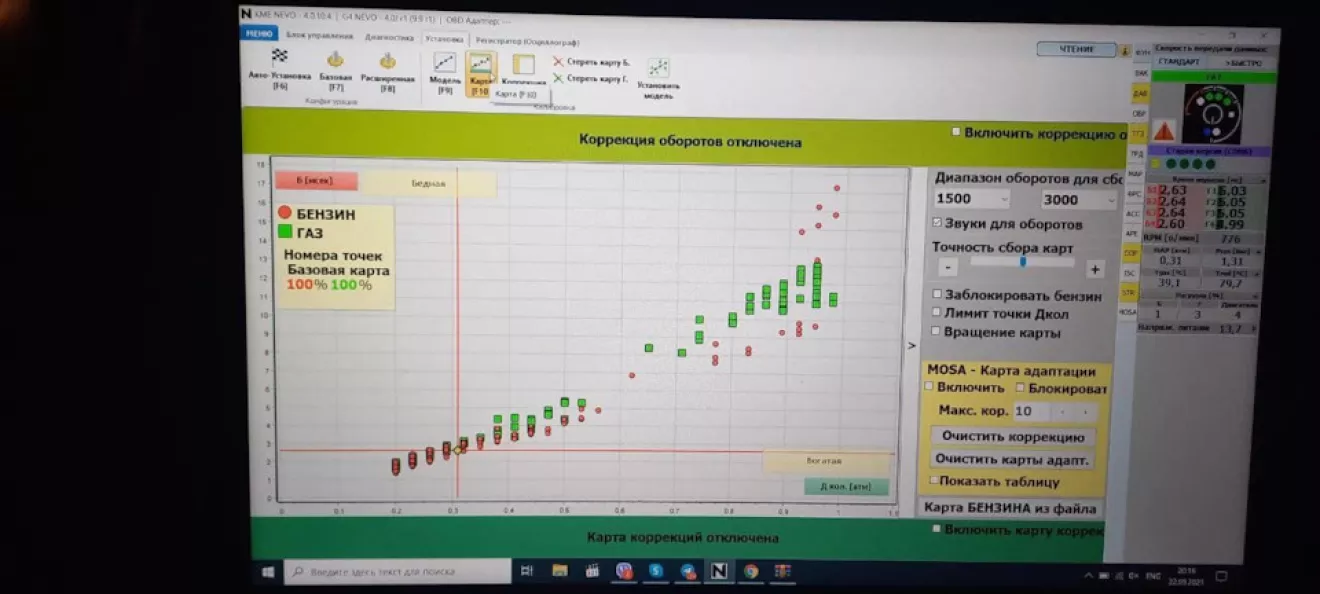Viewport: 1320px width, 594px height.
Task: Open the Модель [F9] graph icon
Action: (445, 64)
